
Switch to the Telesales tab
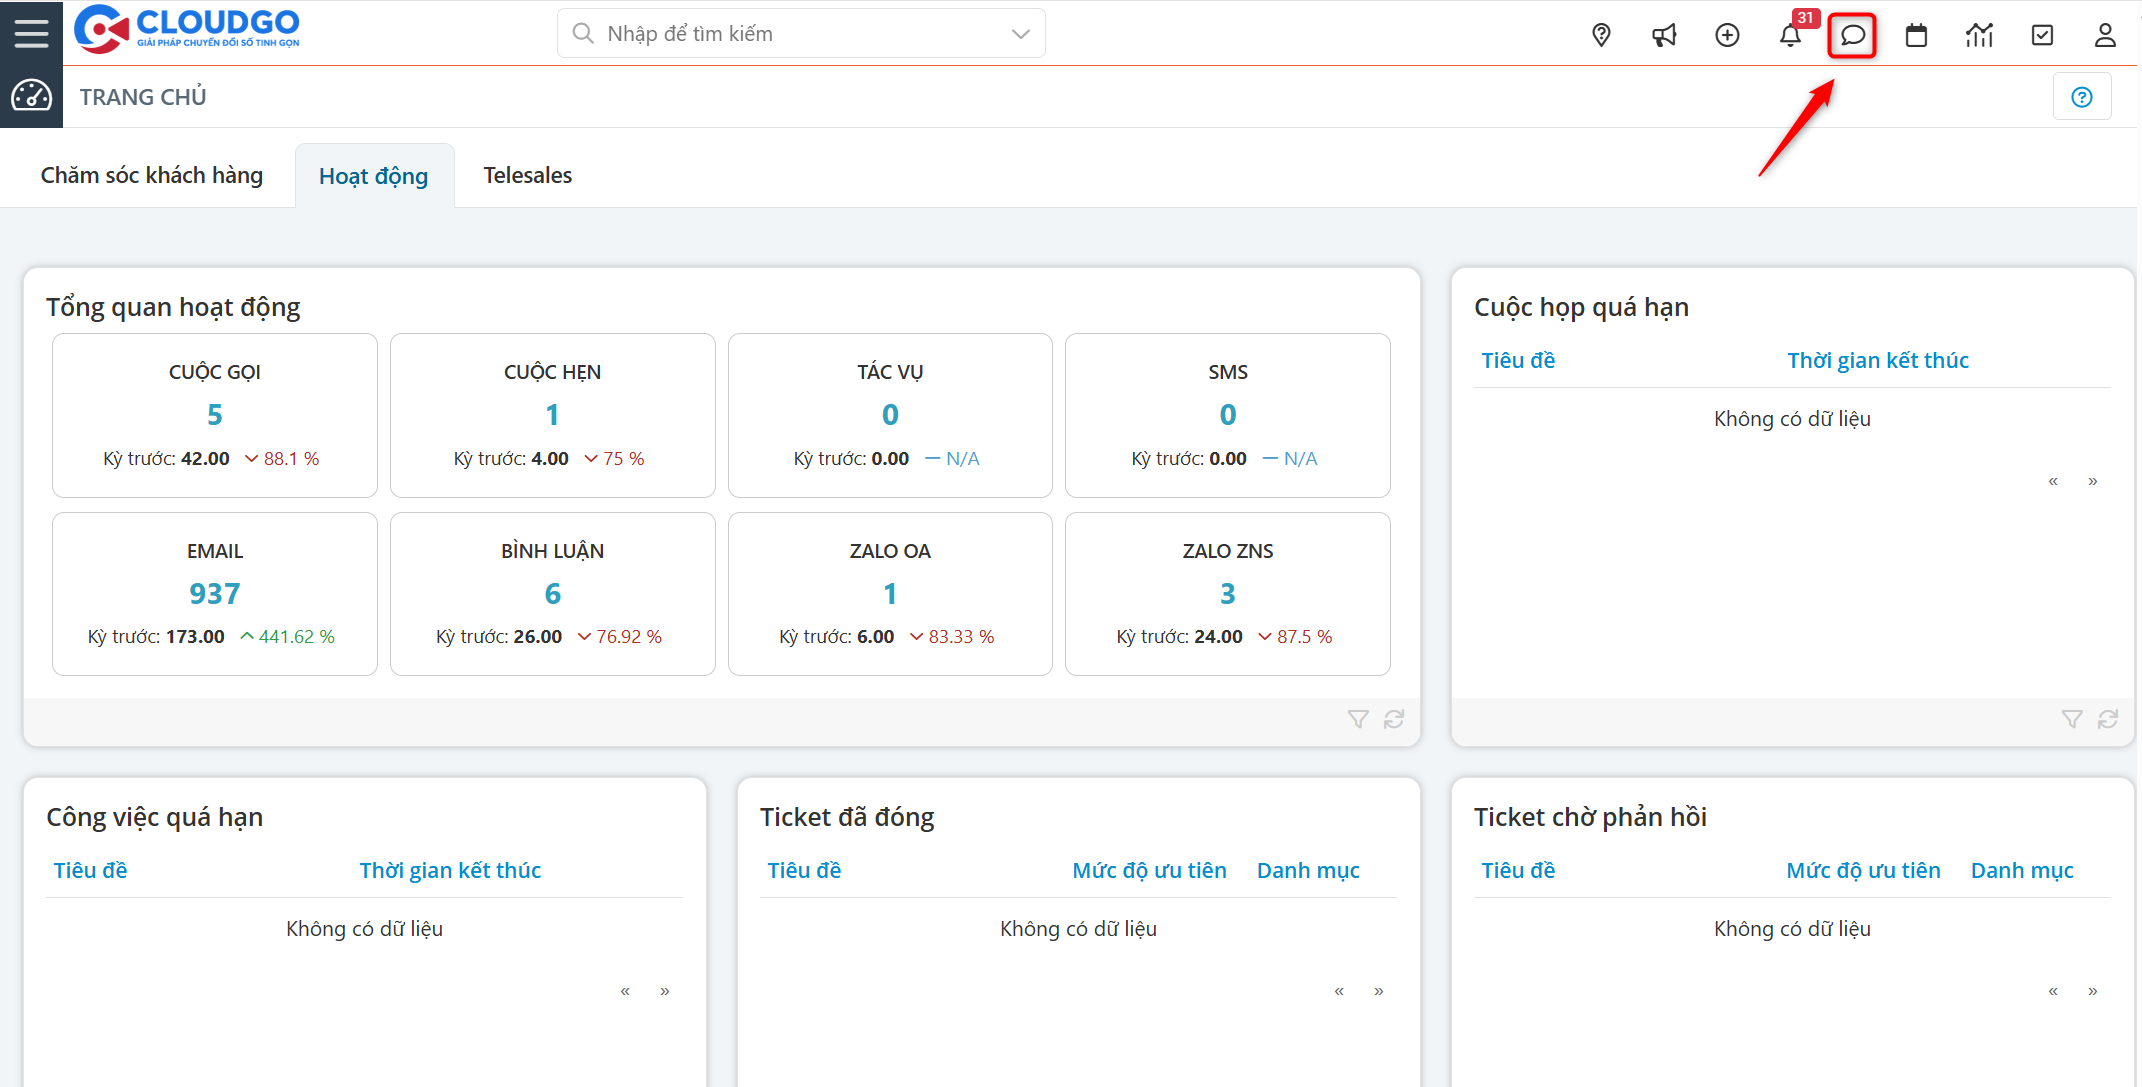[527, 176]
